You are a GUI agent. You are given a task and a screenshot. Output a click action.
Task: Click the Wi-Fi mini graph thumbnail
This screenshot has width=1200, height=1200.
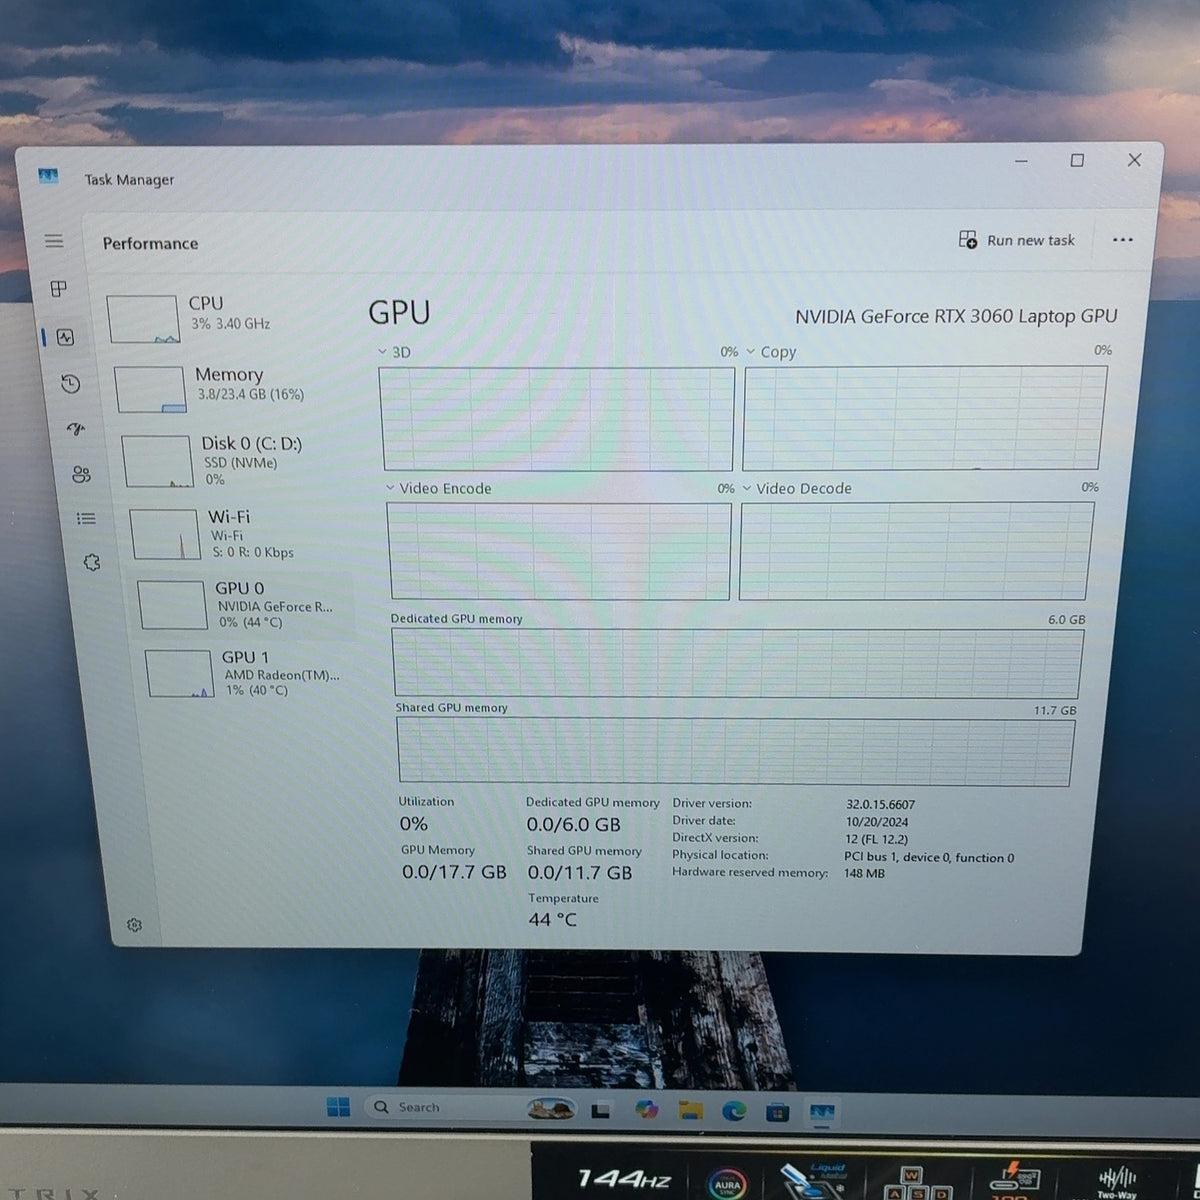coord(165,534)
